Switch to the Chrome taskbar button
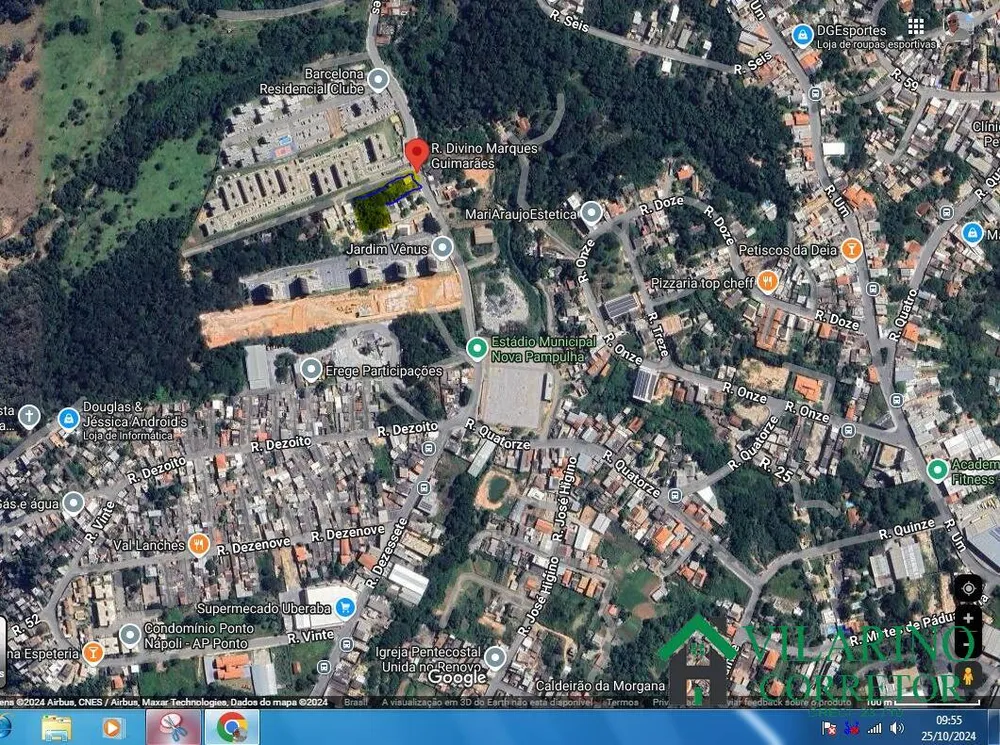Viewport: 1000px width, 745px height. pyautogui.click(x=232, y=727)
